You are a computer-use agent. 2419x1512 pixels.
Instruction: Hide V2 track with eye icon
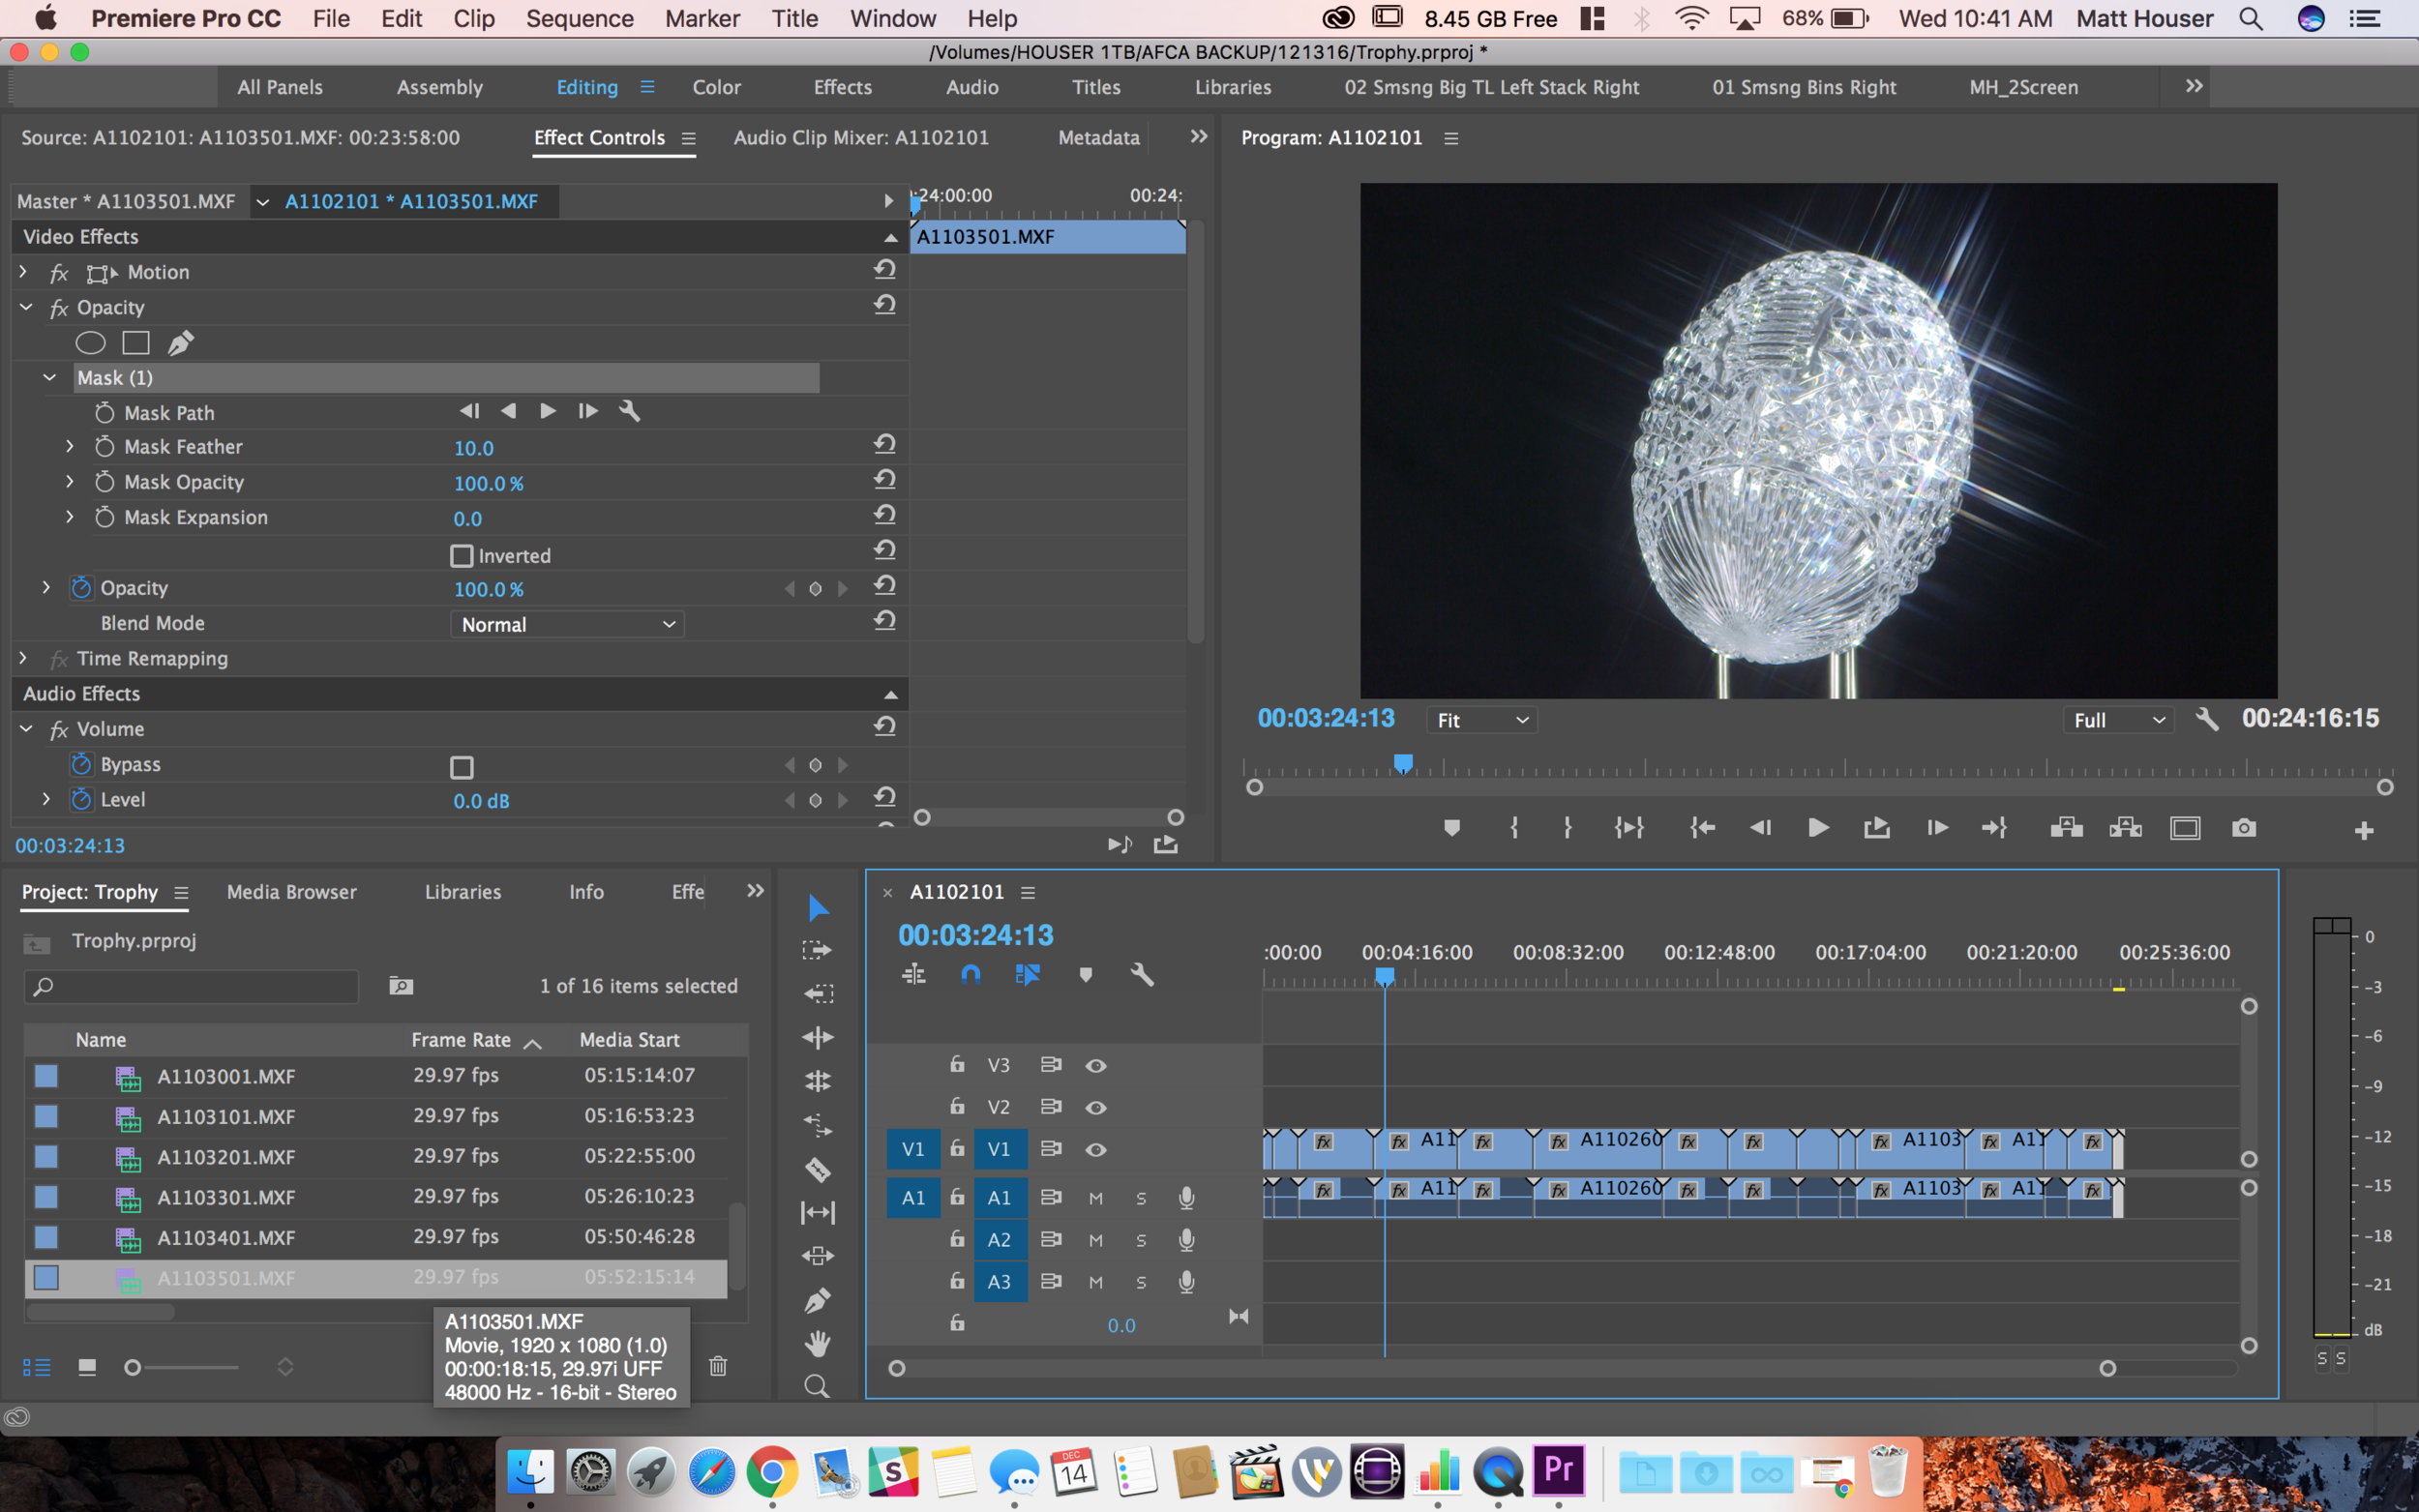tap(1096, 1107)
